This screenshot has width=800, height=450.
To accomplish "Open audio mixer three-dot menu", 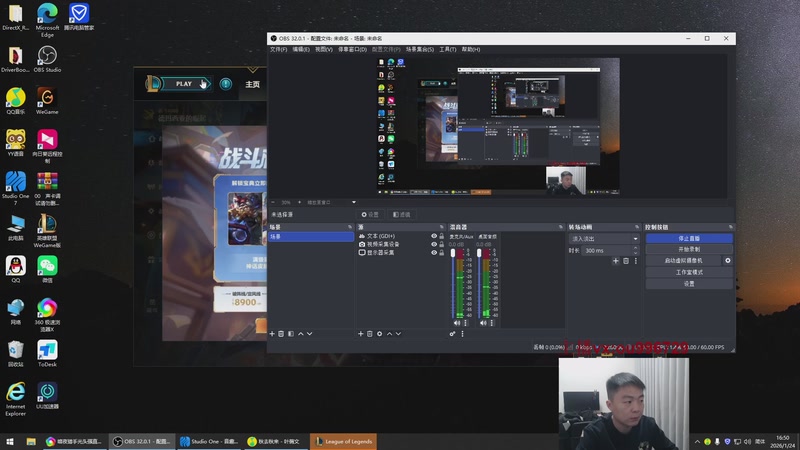I will [x=463, y=334].
